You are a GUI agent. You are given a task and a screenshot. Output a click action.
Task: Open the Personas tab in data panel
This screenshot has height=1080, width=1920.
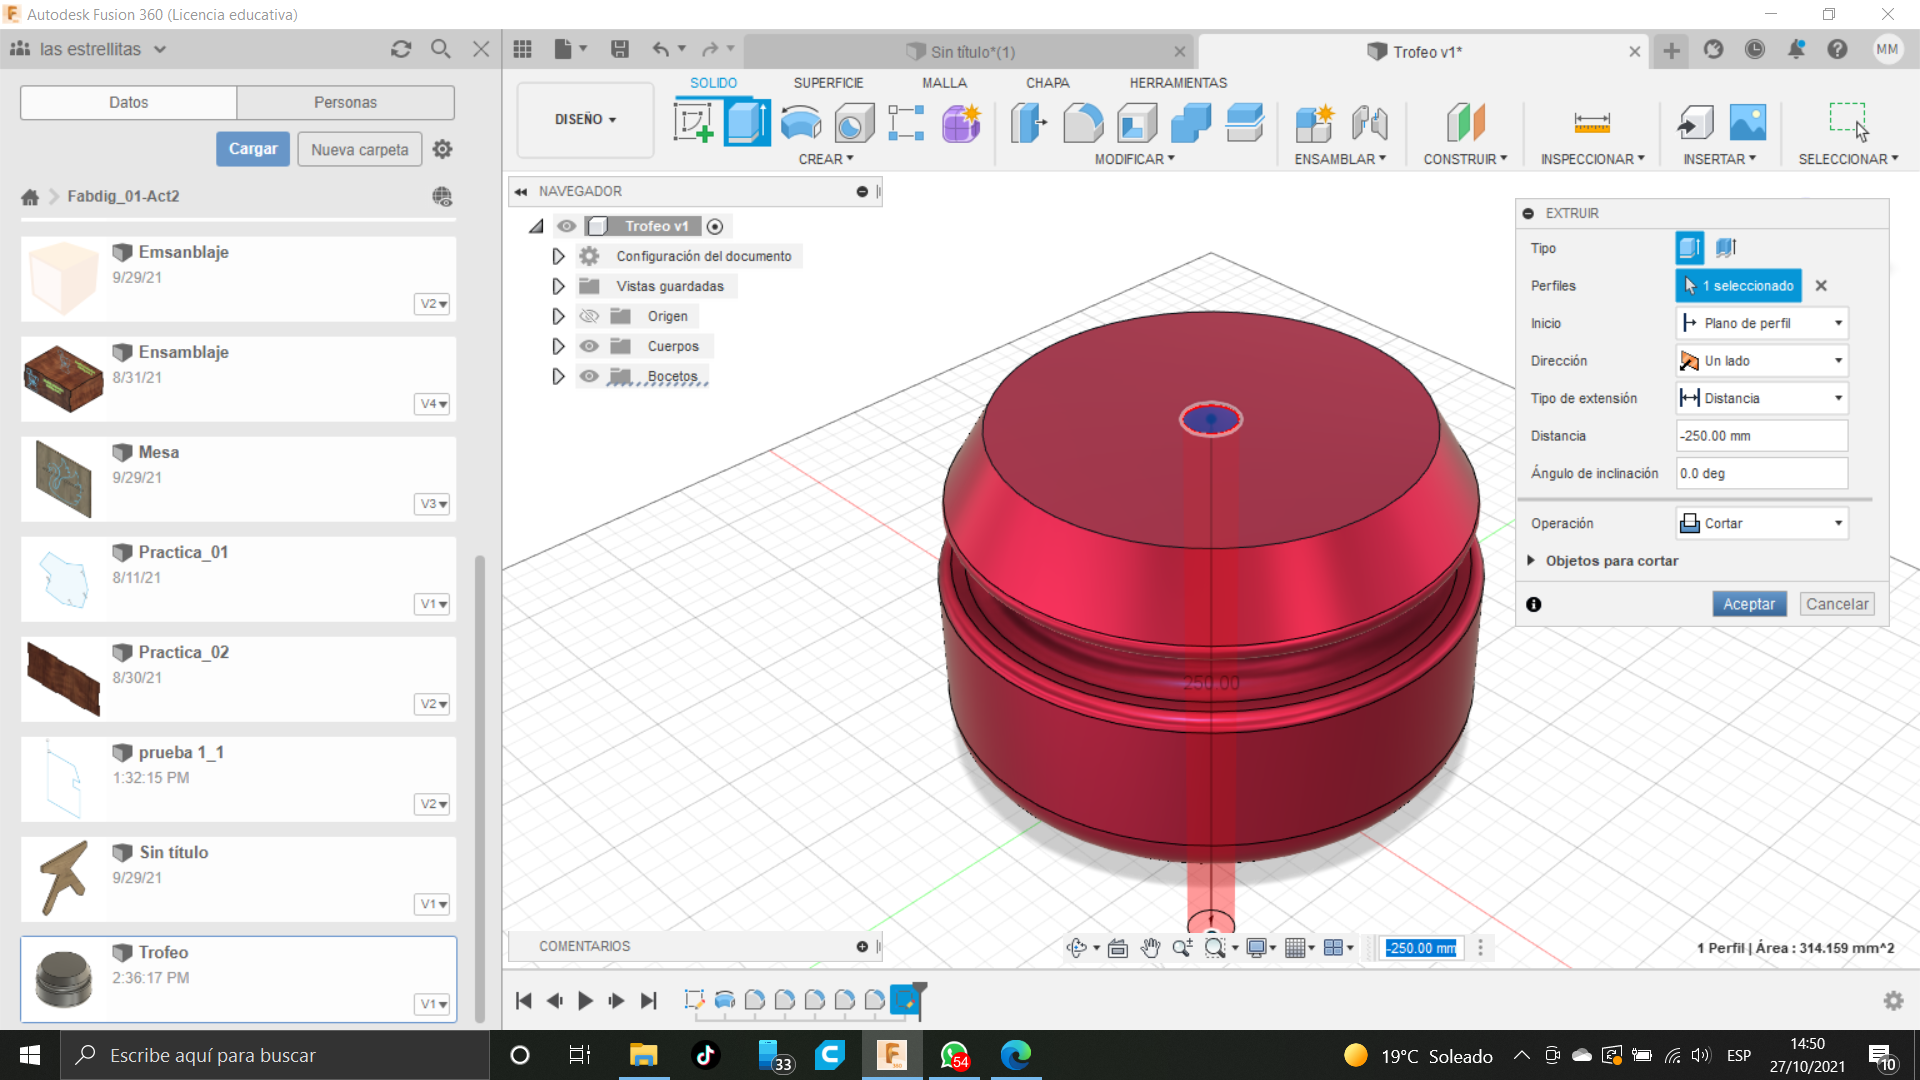(x=345, y=102)
